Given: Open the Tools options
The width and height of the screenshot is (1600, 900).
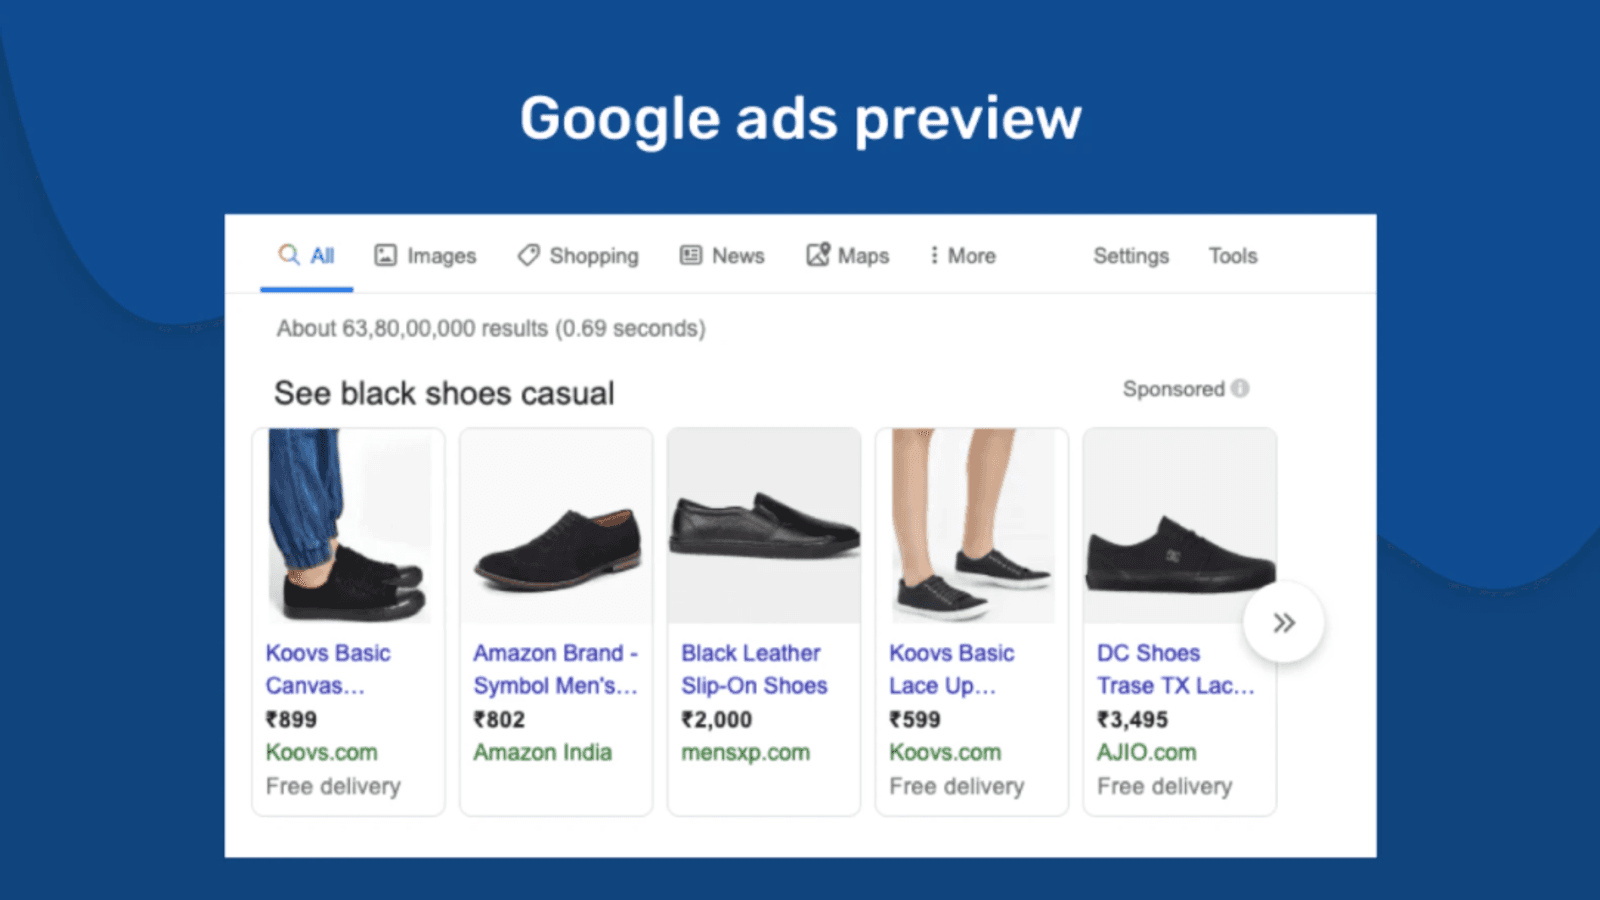Looking at the screenshot, I should 1232,256.
